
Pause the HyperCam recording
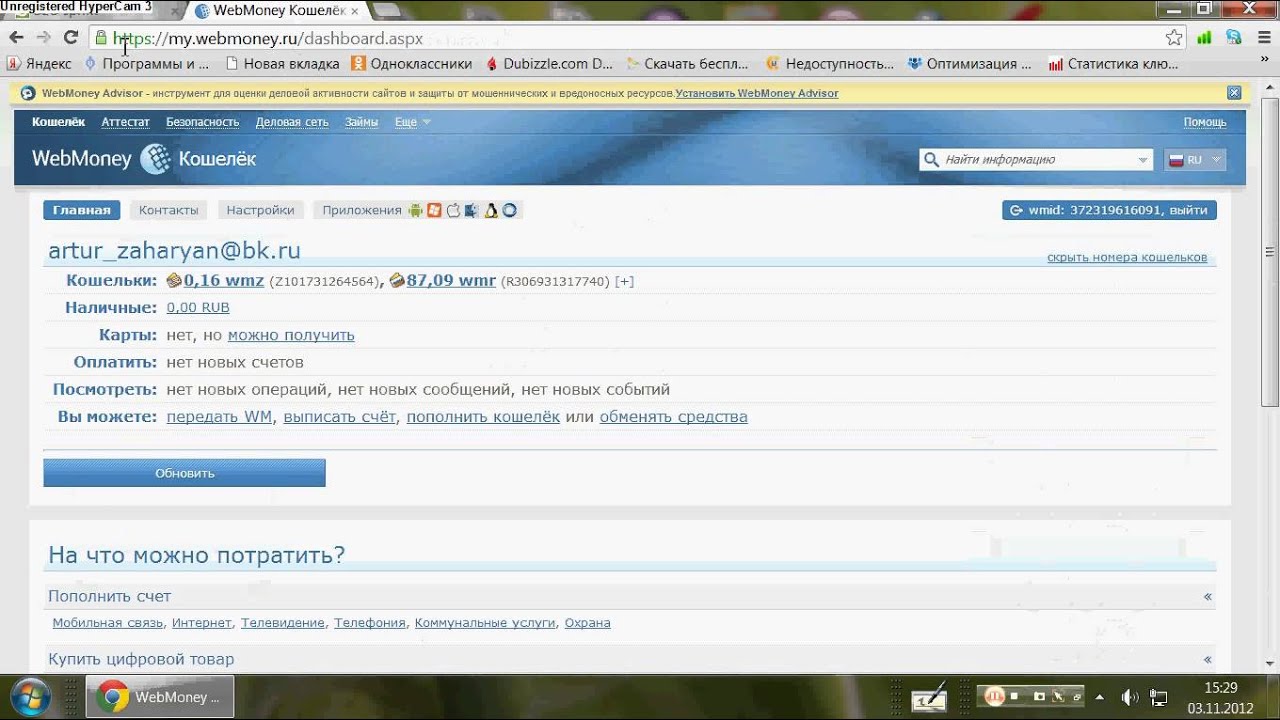click(994, 696)
